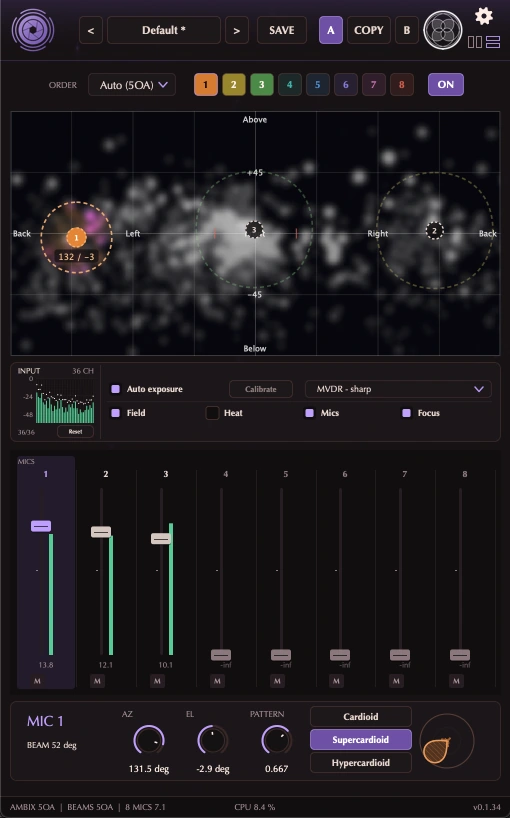
Task: Enable Heat display checkbox
Action: pyautogui.click(x=212, y=413)
